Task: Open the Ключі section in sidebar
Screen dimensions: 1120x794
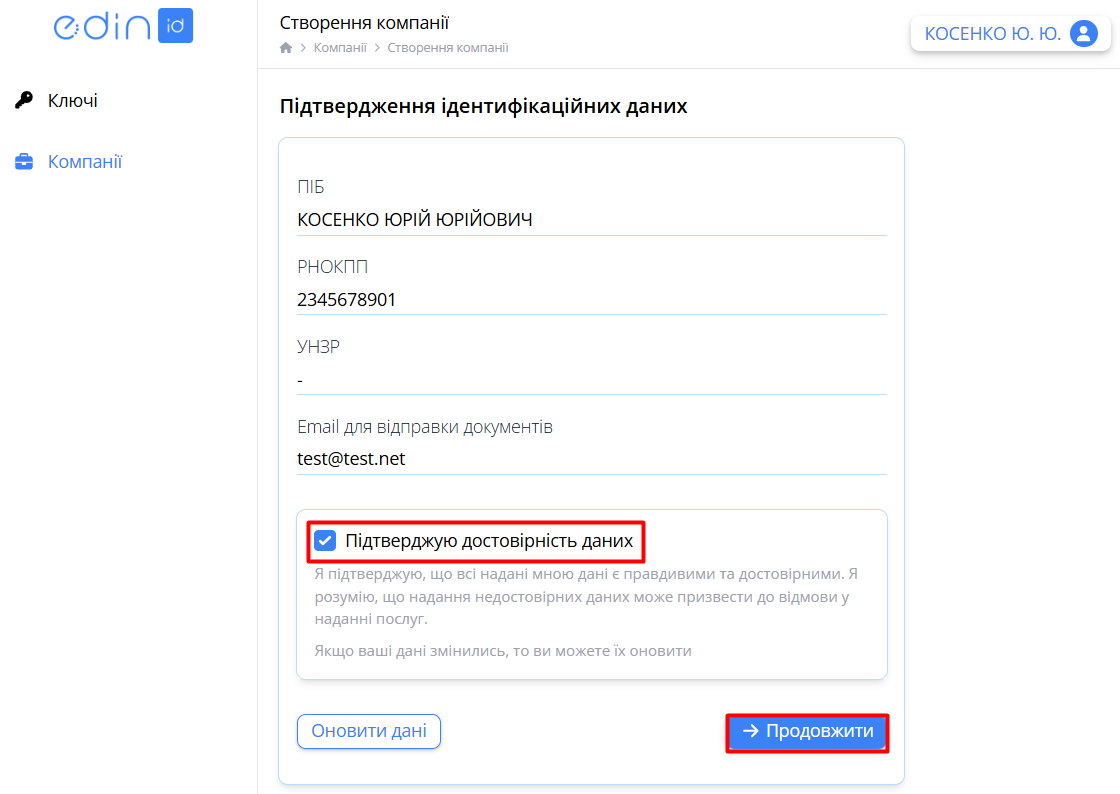Action: (x=72, y=100)
